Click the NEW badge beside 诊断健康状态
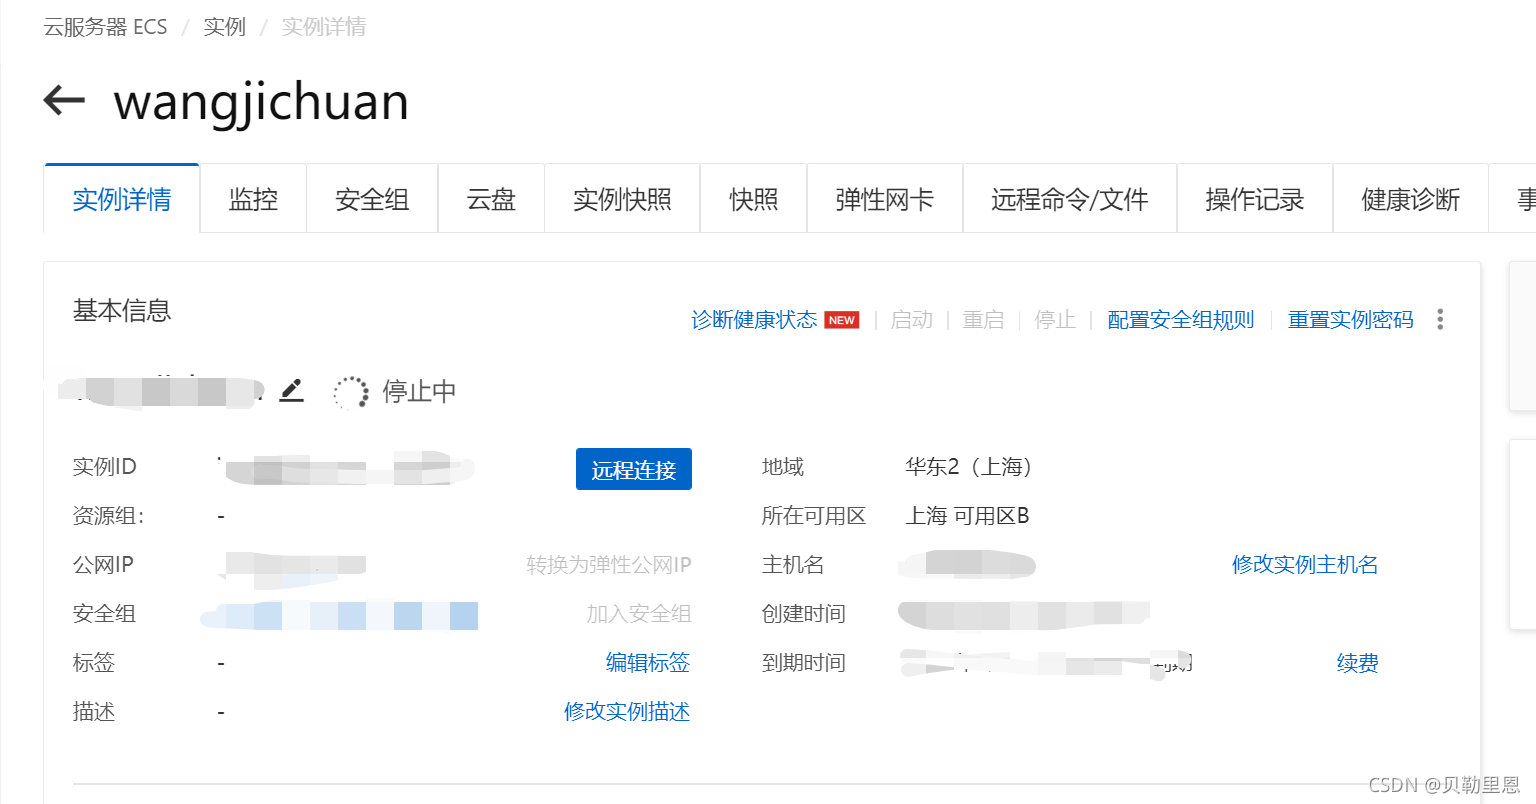The image size is (1536, 804). coord(842,320)
